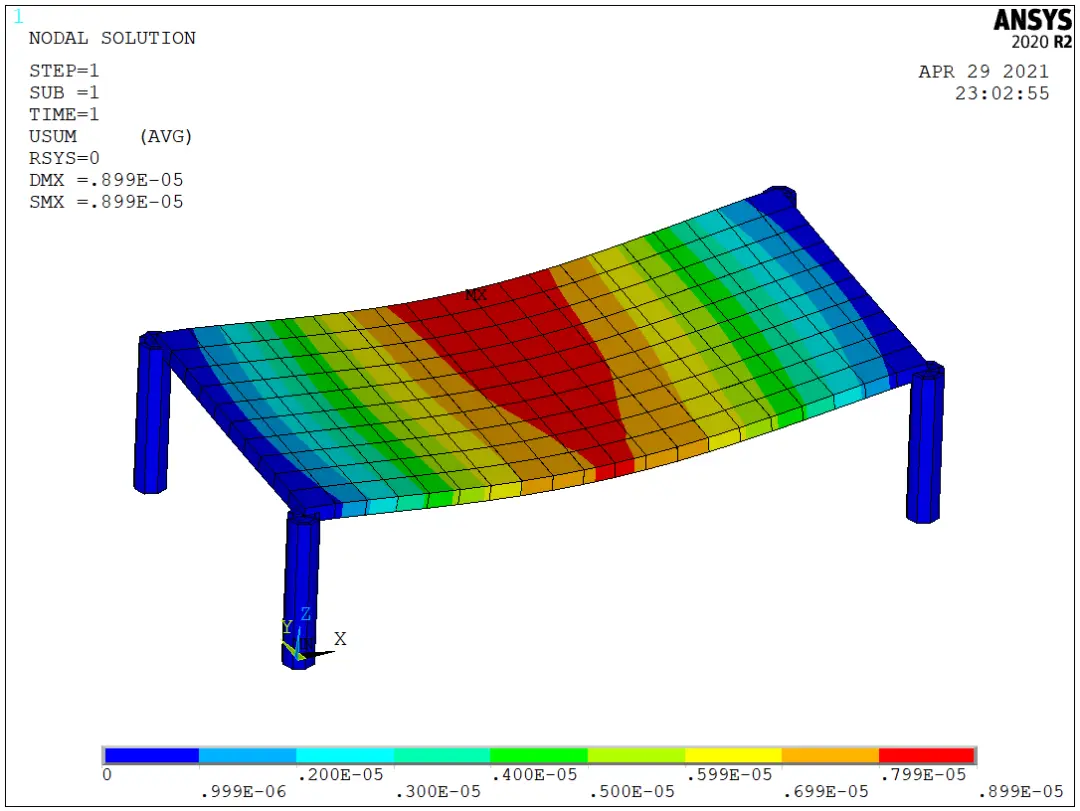1080x811 pixels.
Task: Click the 'SMX =.899E-05' value
Action: click(x=106, y=202)
